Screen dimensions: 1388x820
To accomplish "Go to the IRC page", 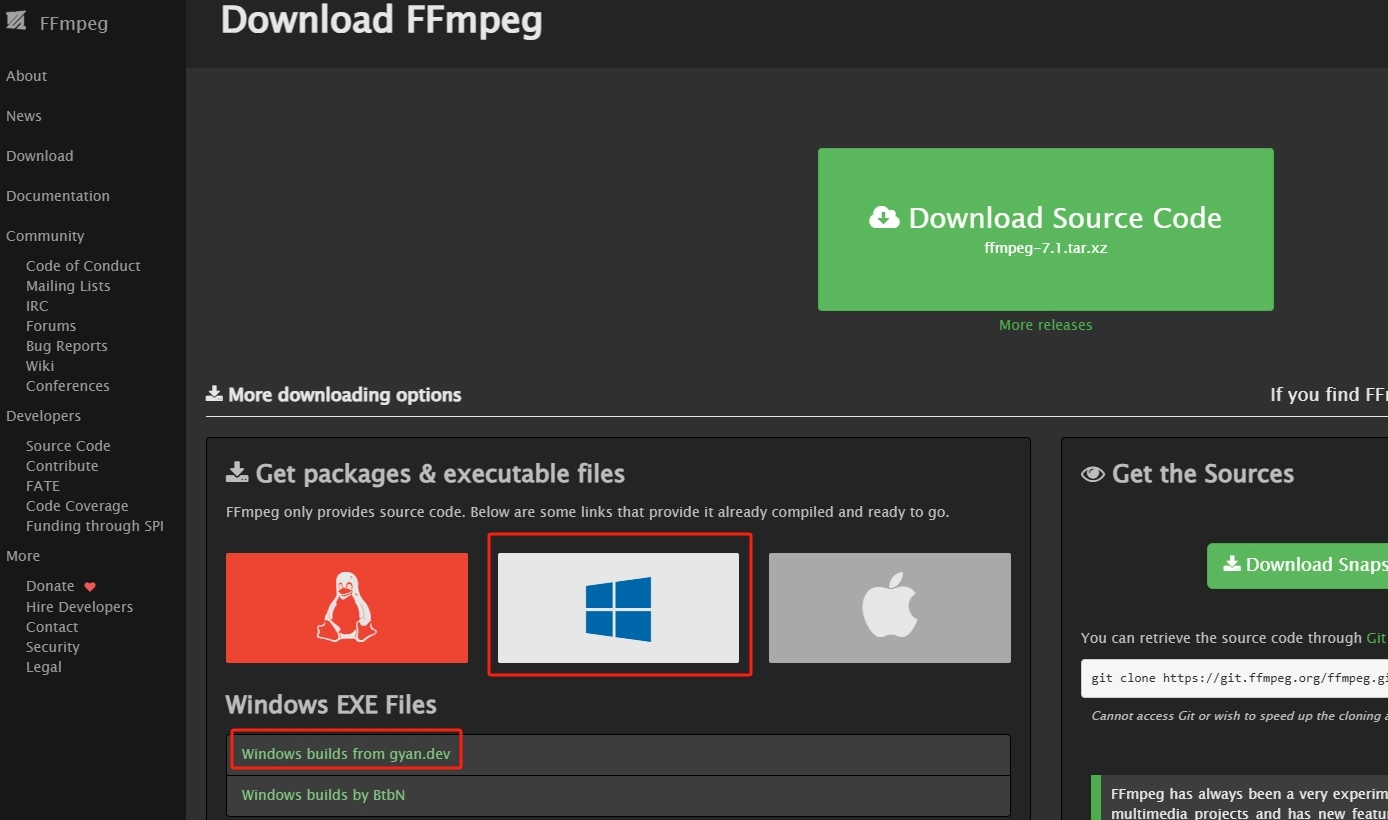I will coord(37,306).
